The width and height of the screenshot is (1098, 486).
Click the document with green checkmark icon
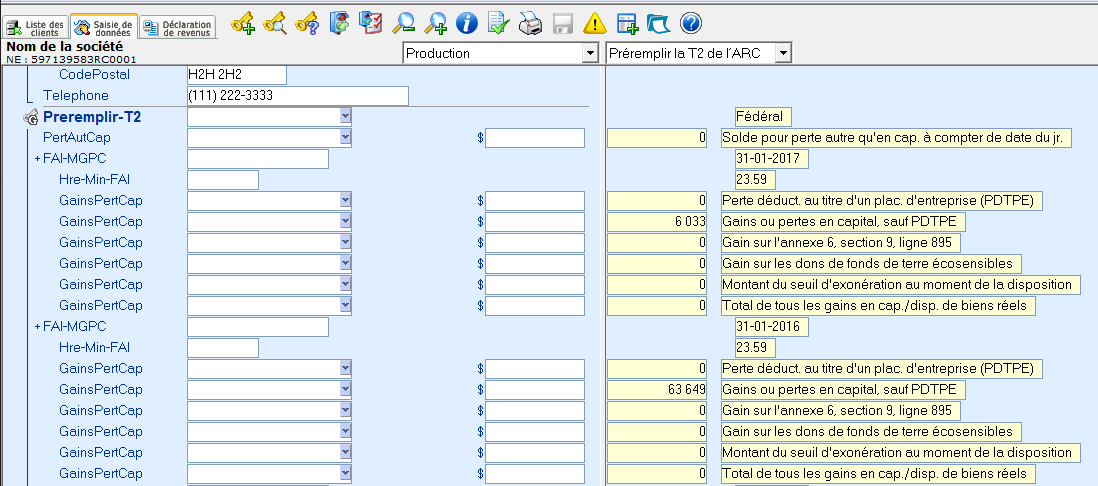[x=499, y=23]
